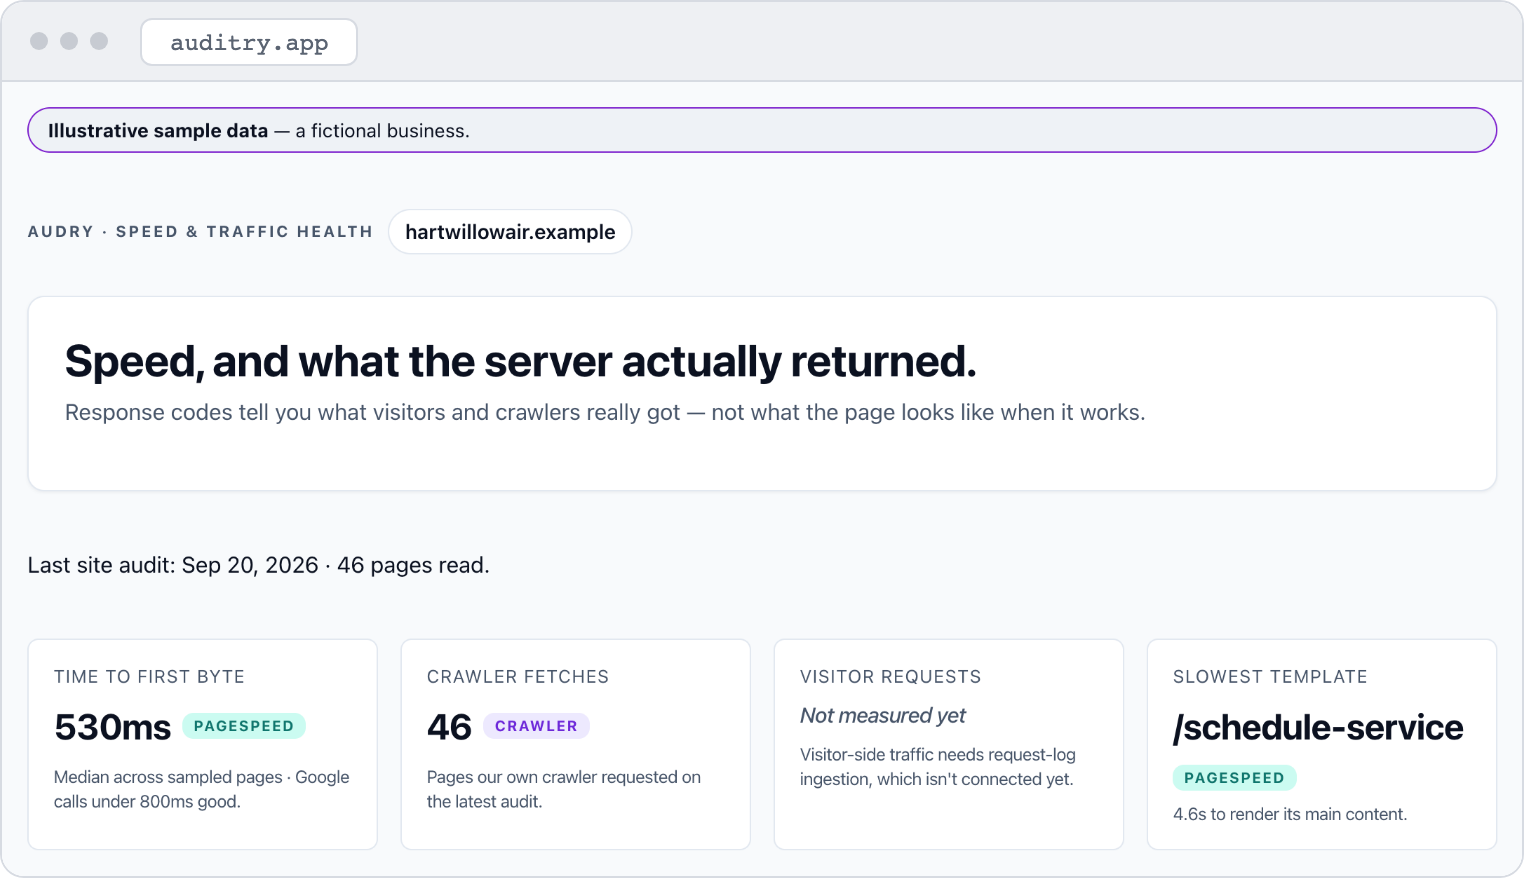The image size is (1524, 878).
Task: Select the hartwillowair.example domain pill
Action: coord(510,232)
